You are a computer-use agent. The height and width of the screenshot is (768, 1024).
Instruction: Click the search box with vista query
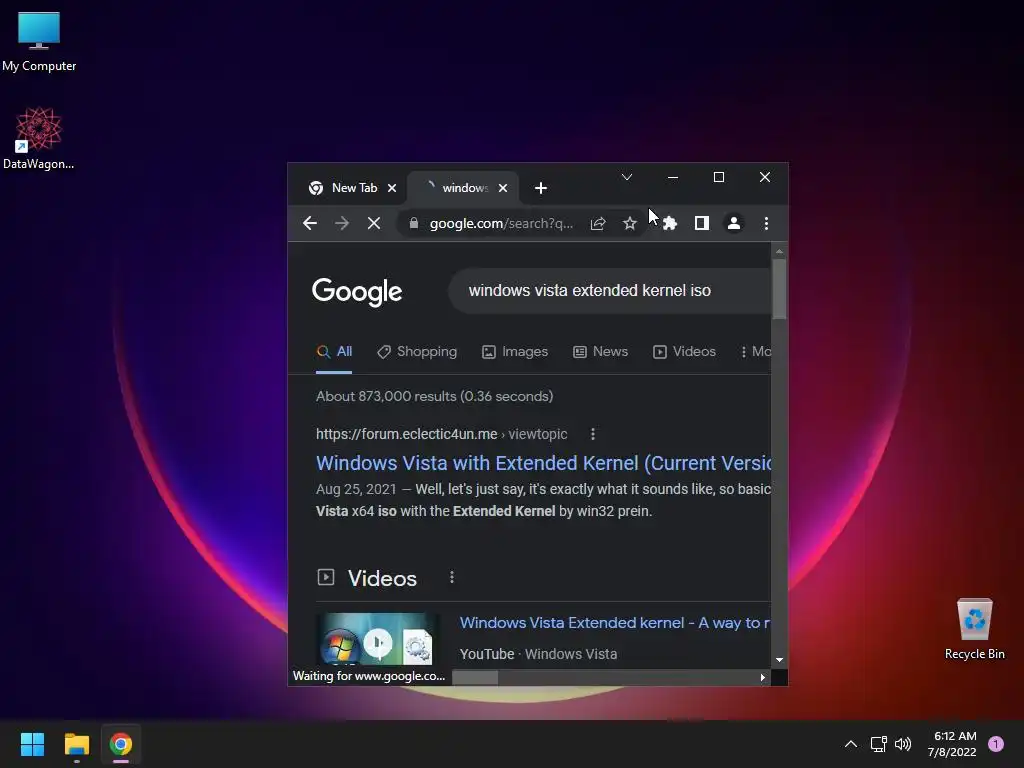(x=610, y=291)
